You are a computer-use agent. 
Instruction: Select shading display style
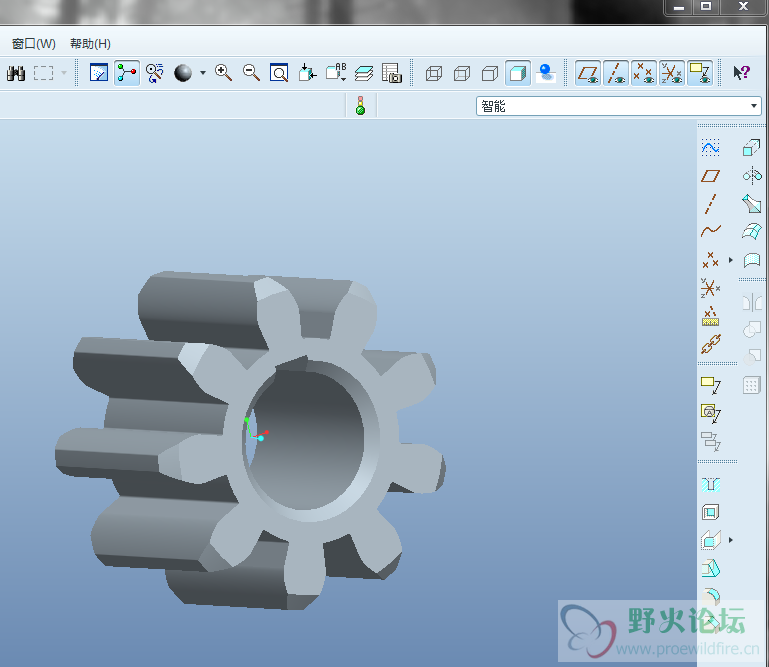(518, 73)
